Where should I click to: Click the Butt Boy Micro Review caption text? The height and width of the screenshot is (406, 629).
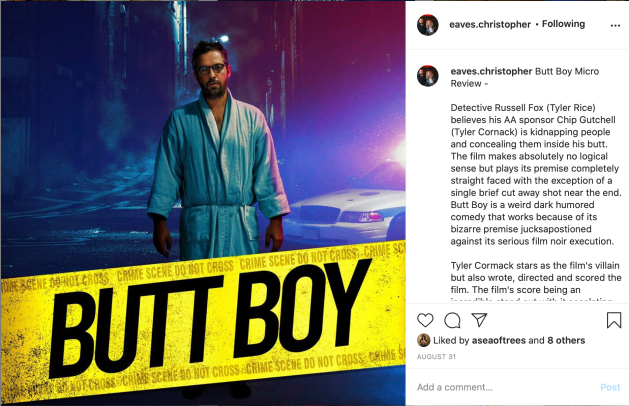tap(525, 77)
